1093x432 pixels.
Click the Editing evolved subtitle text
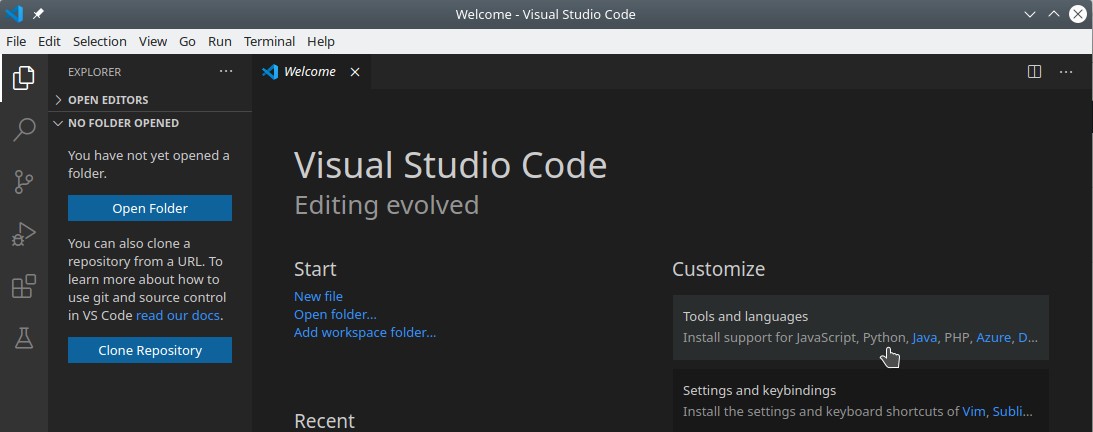pos(387,205)
